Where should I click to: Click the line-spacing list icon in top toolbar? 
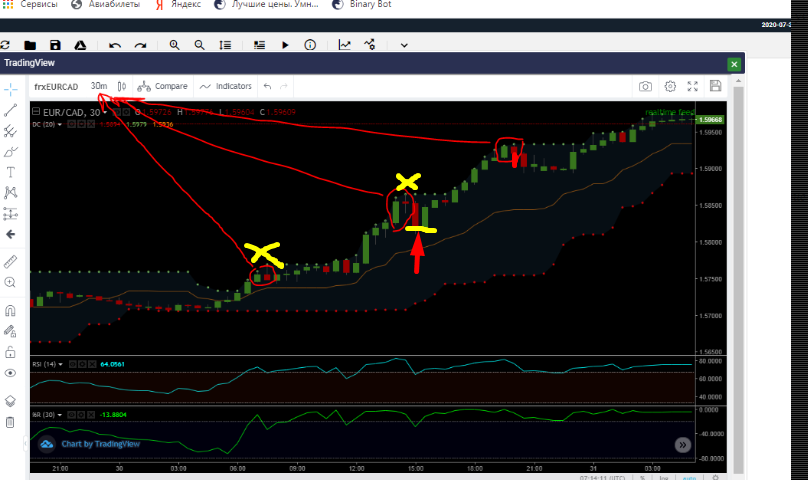(x=225, y=45)
